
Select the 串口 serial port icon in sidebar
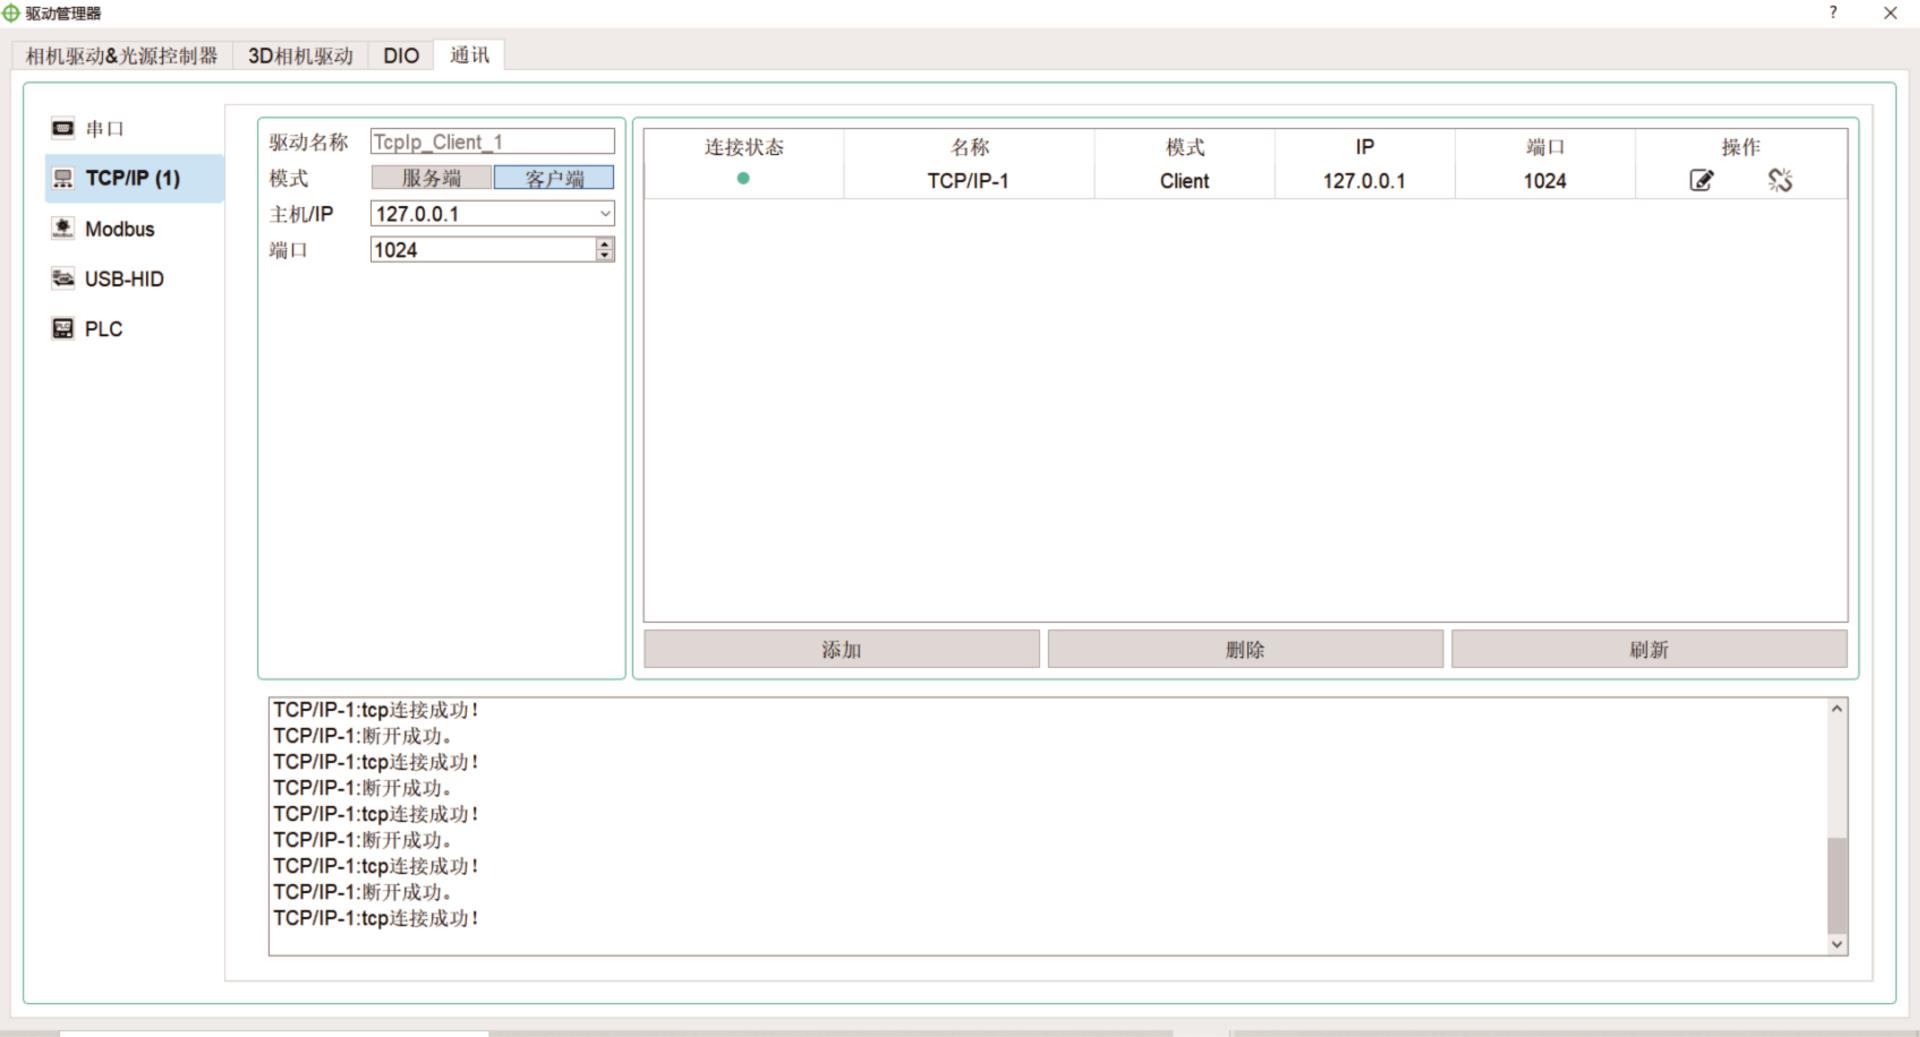62,127
